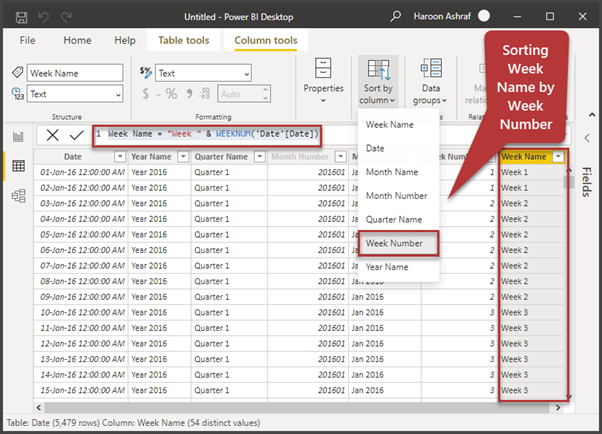
Task: Edit the column name field Week Name
Action: [x=75, y=73]
